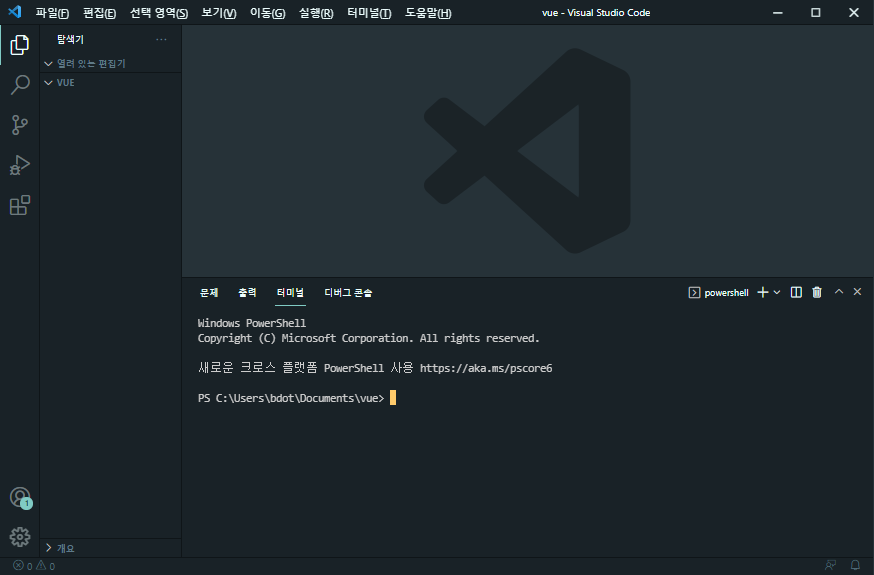Click the errors count icon in status bar
Screen dimensions: 874x575
(x=18, y=566)
